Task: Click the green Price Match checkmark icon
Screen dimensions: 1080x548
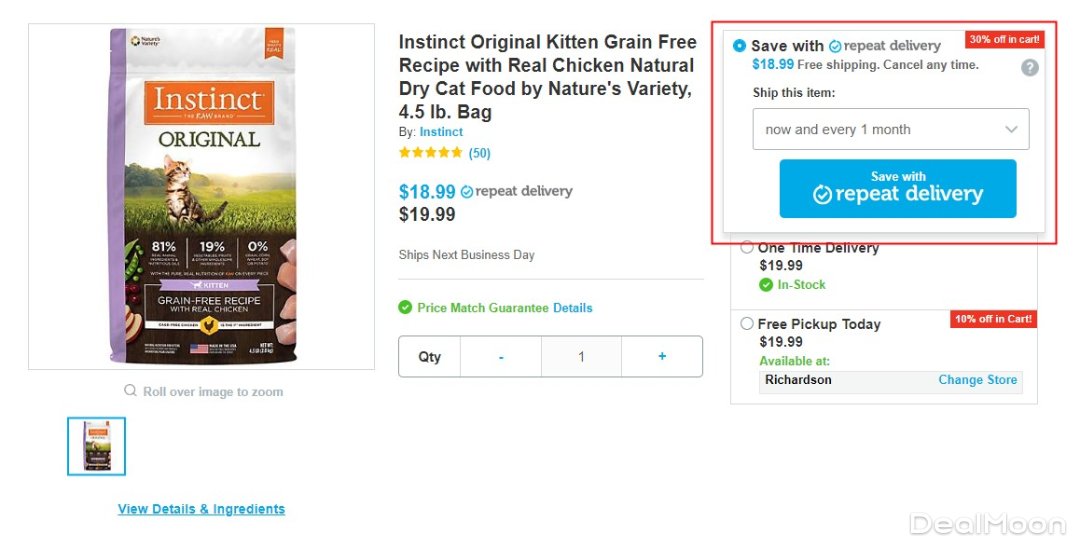Action: [405, 308]
